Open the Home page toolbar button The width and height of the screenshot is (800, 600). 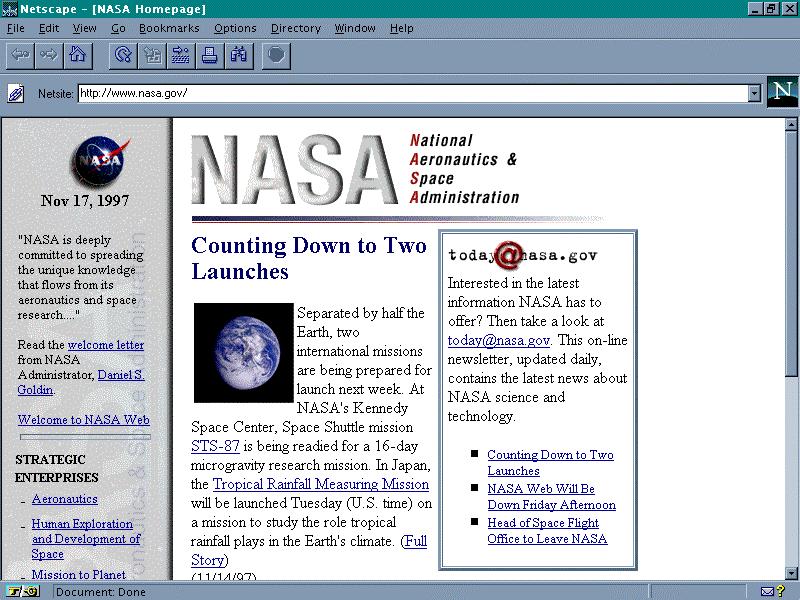78,55
